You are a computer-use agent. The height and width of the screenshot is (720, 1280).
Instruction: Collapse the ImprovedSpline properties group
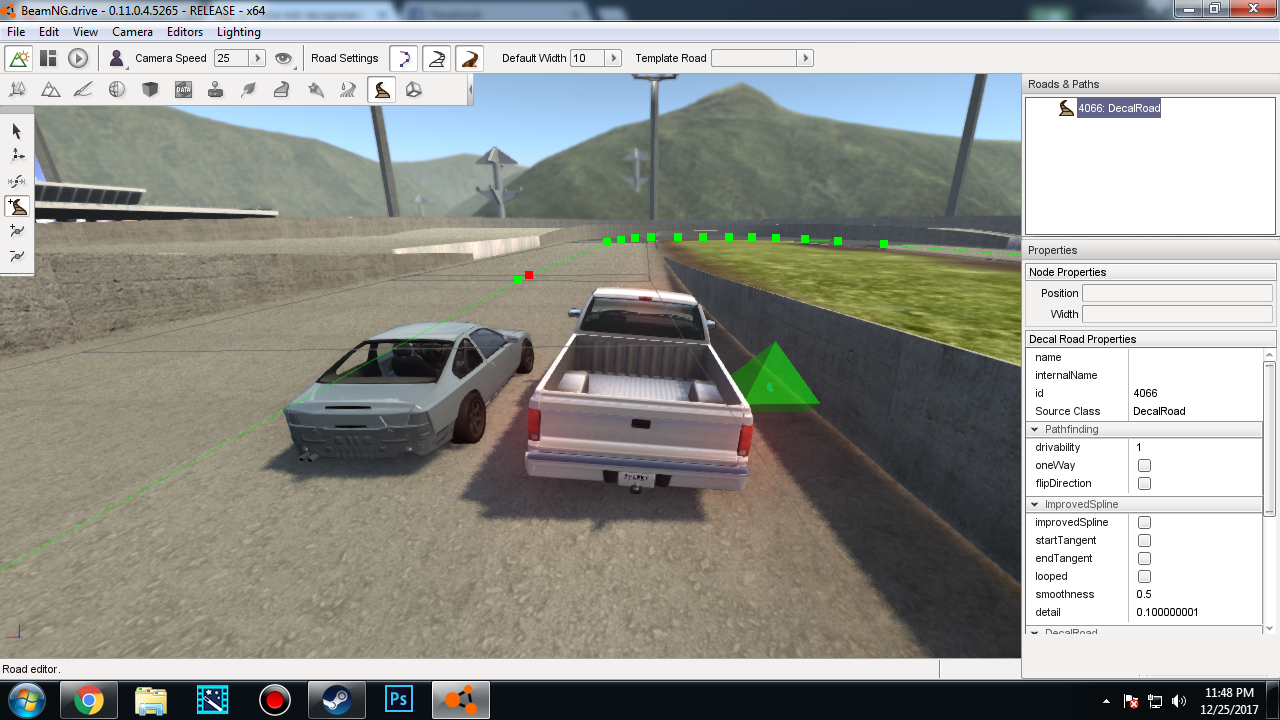[1035, 504]
